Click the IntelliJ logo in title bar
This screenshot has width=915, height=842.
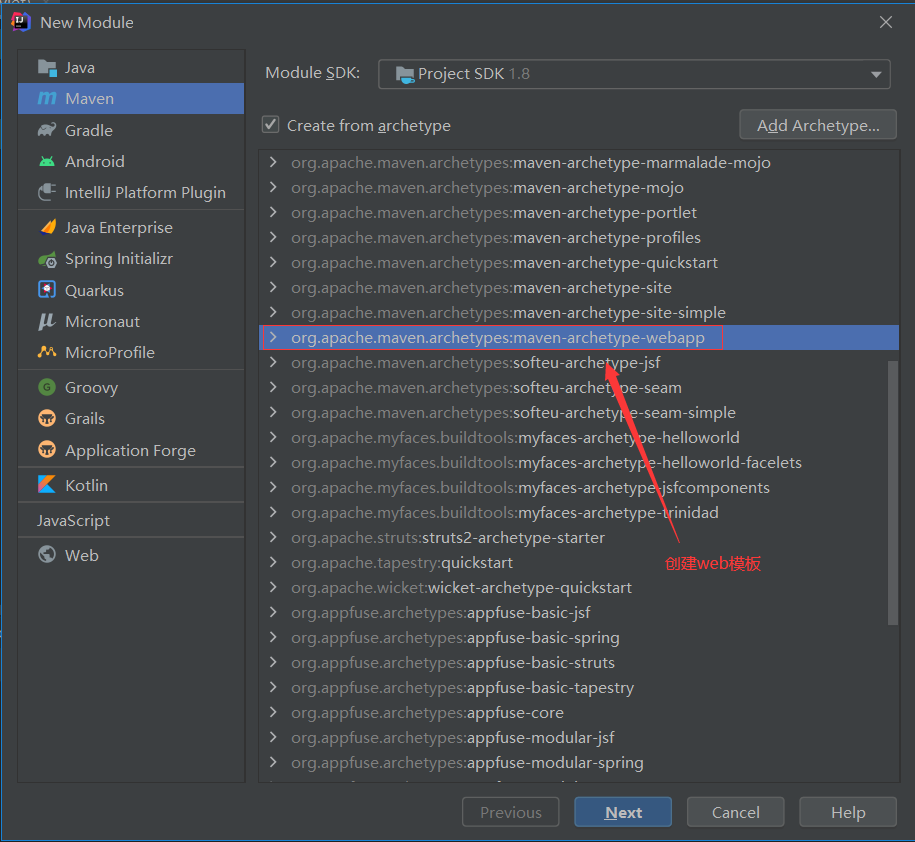(x=20, y=22)
